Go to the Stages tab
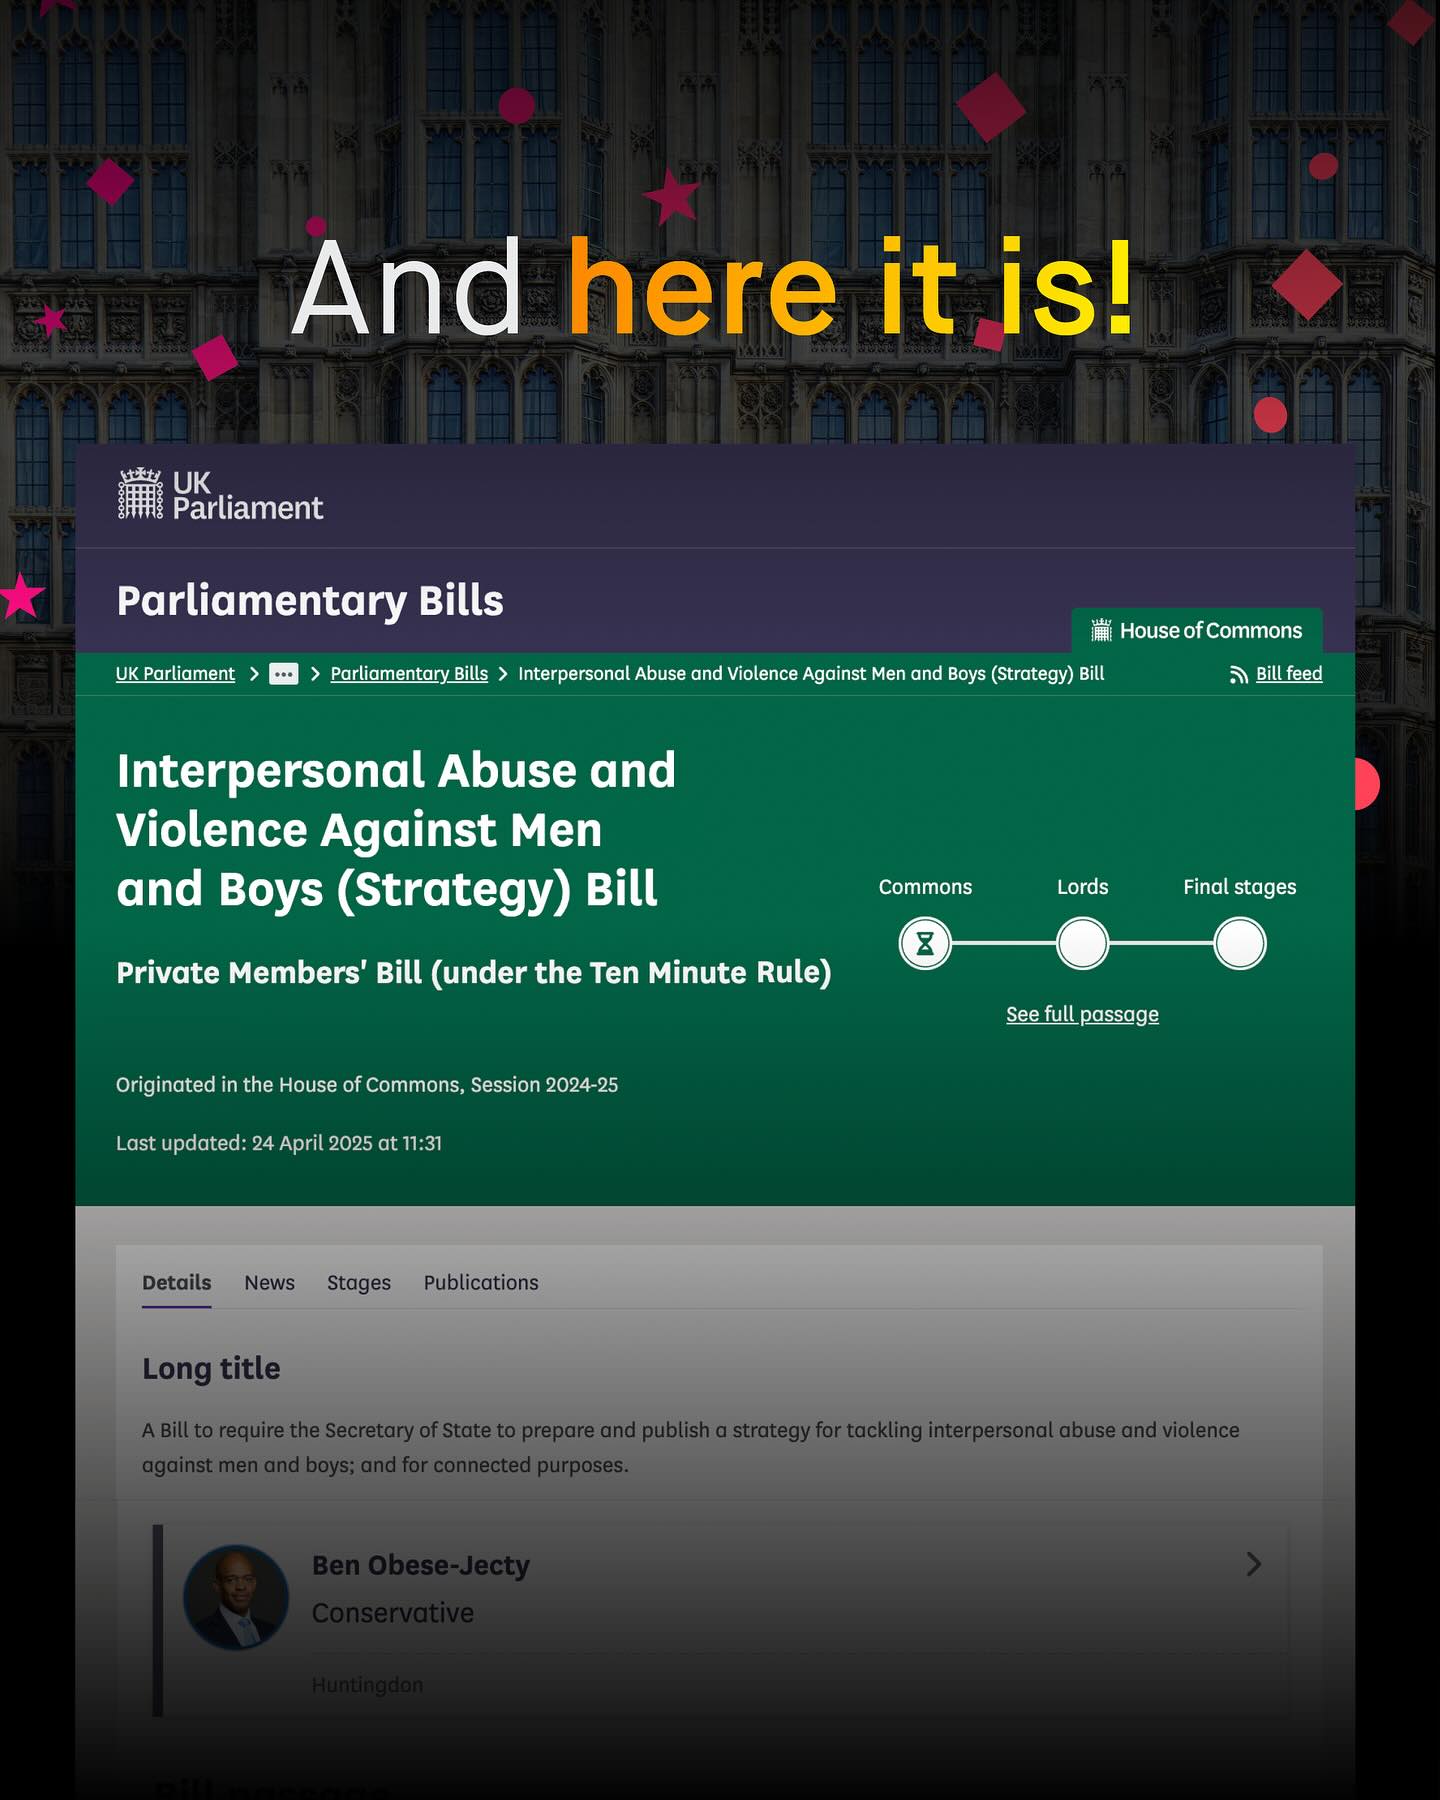Image resolution: width=1440 pixels, height=1800 pixels. click(x=358, y=1283)
